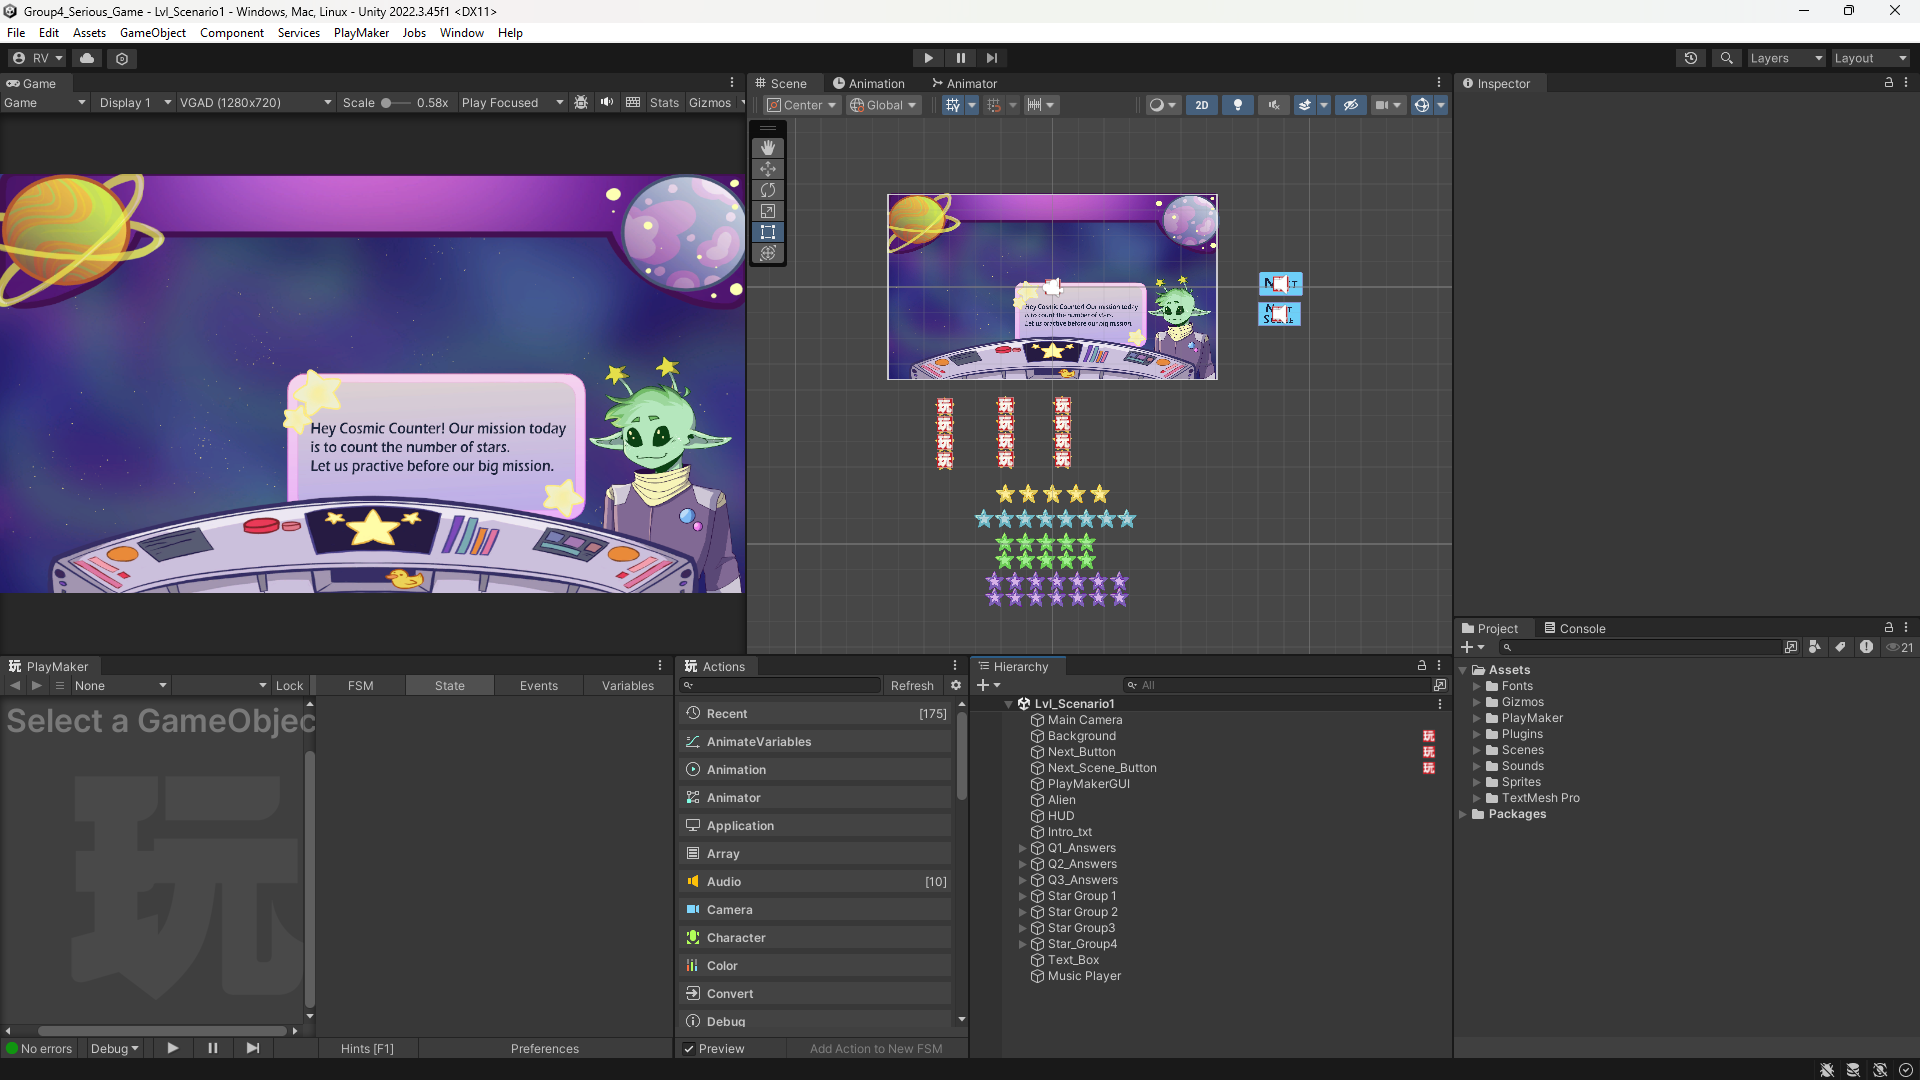Toggle scene visibility hidden-eye button
The width and height of the screenshot is (1920, 1080).
[1351, 105]
